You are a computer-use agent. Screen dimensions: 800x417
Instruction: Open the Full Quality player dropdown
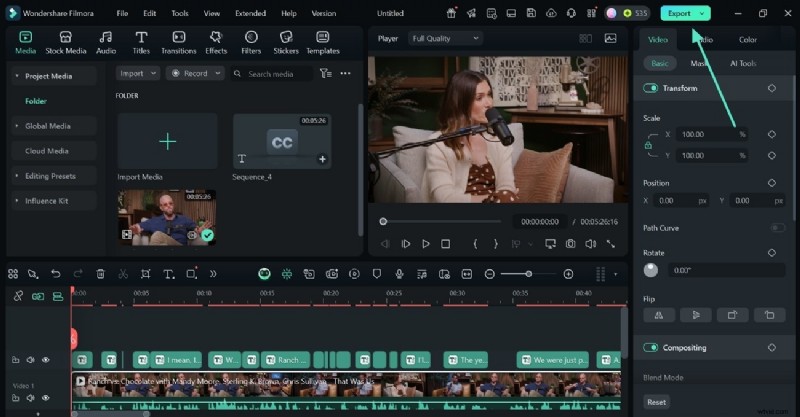click(446, 38)
